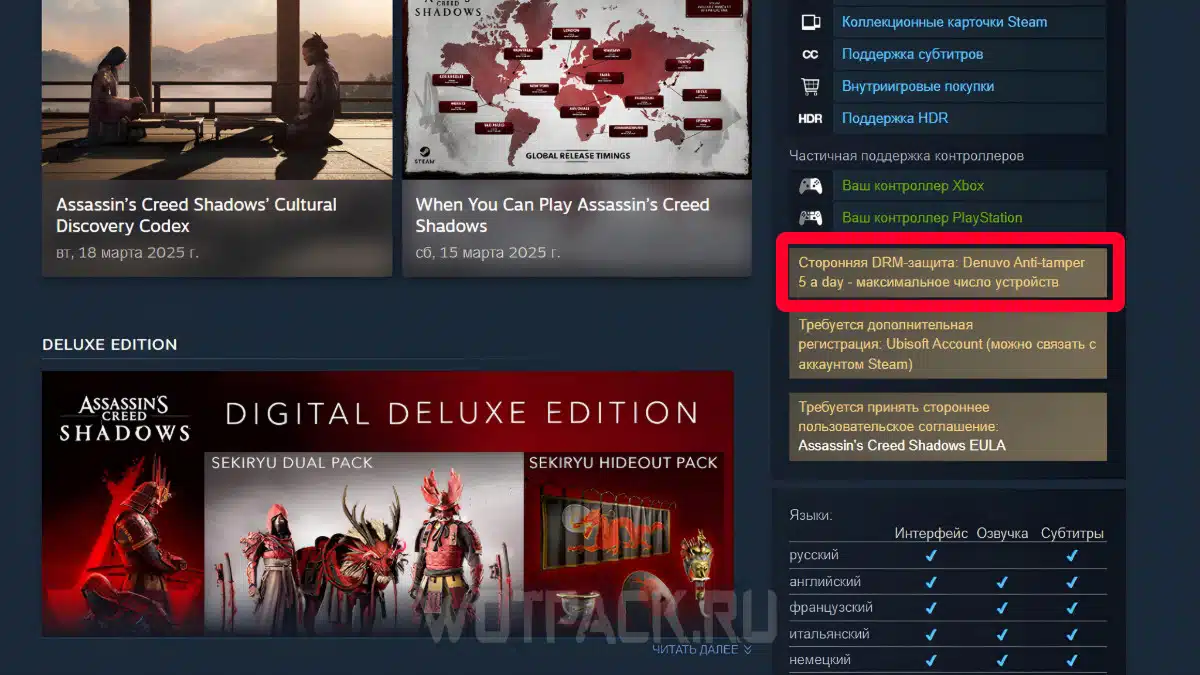
Task: Click the HDR support icon
Action: 810,118
